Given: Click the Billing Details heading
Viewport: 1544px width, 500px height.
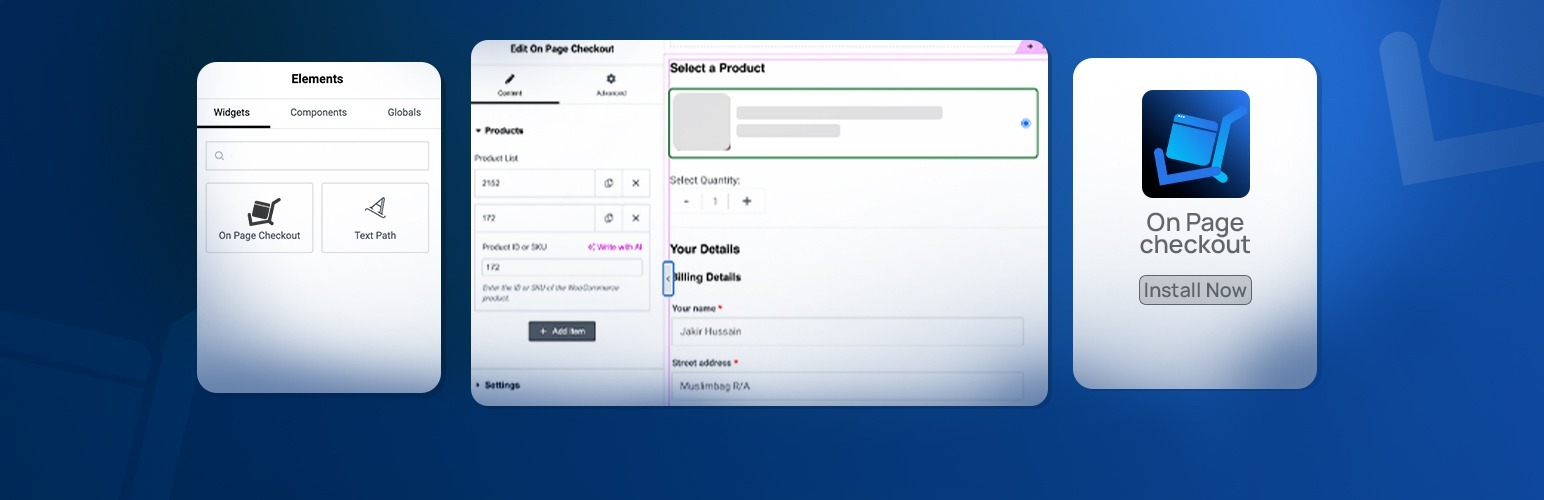Looking at the screenshot, I should pos(706,277).
